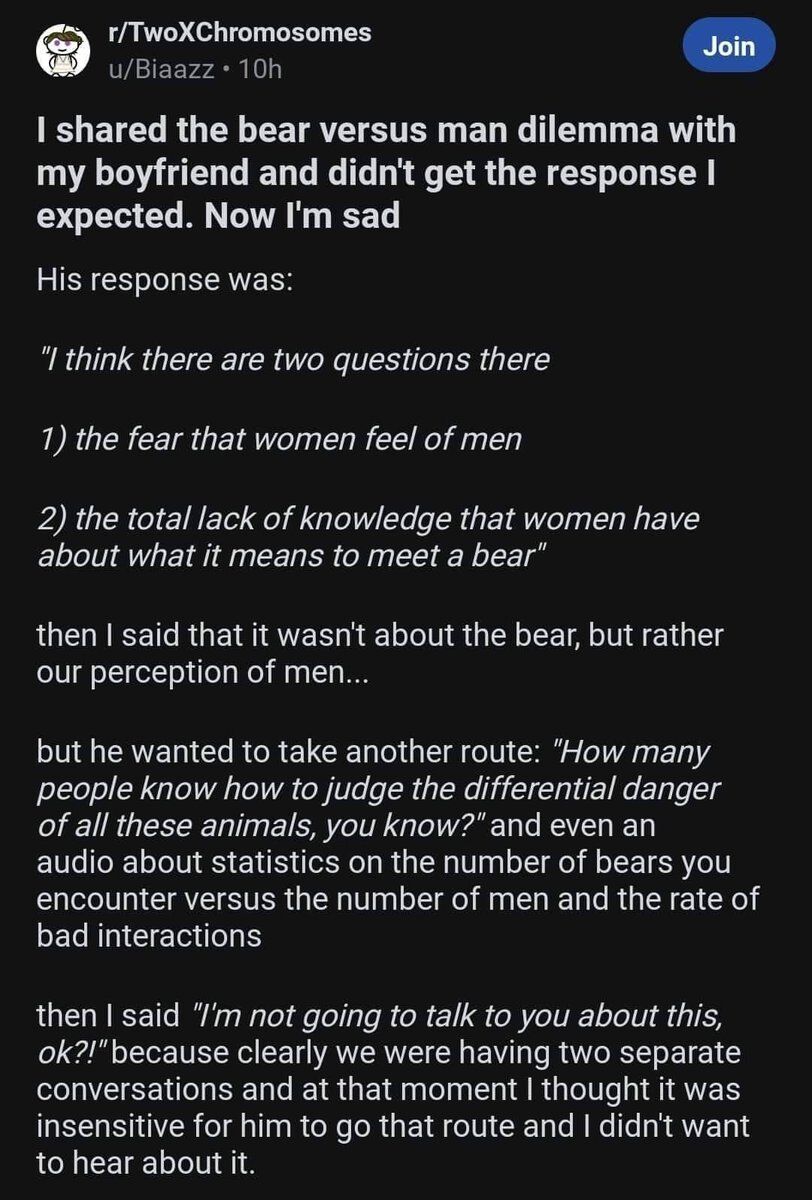Click the line starting "2) the total lack of knowledge"
This screenshot has height=1200, width=812.
click(x=367, y=519)
